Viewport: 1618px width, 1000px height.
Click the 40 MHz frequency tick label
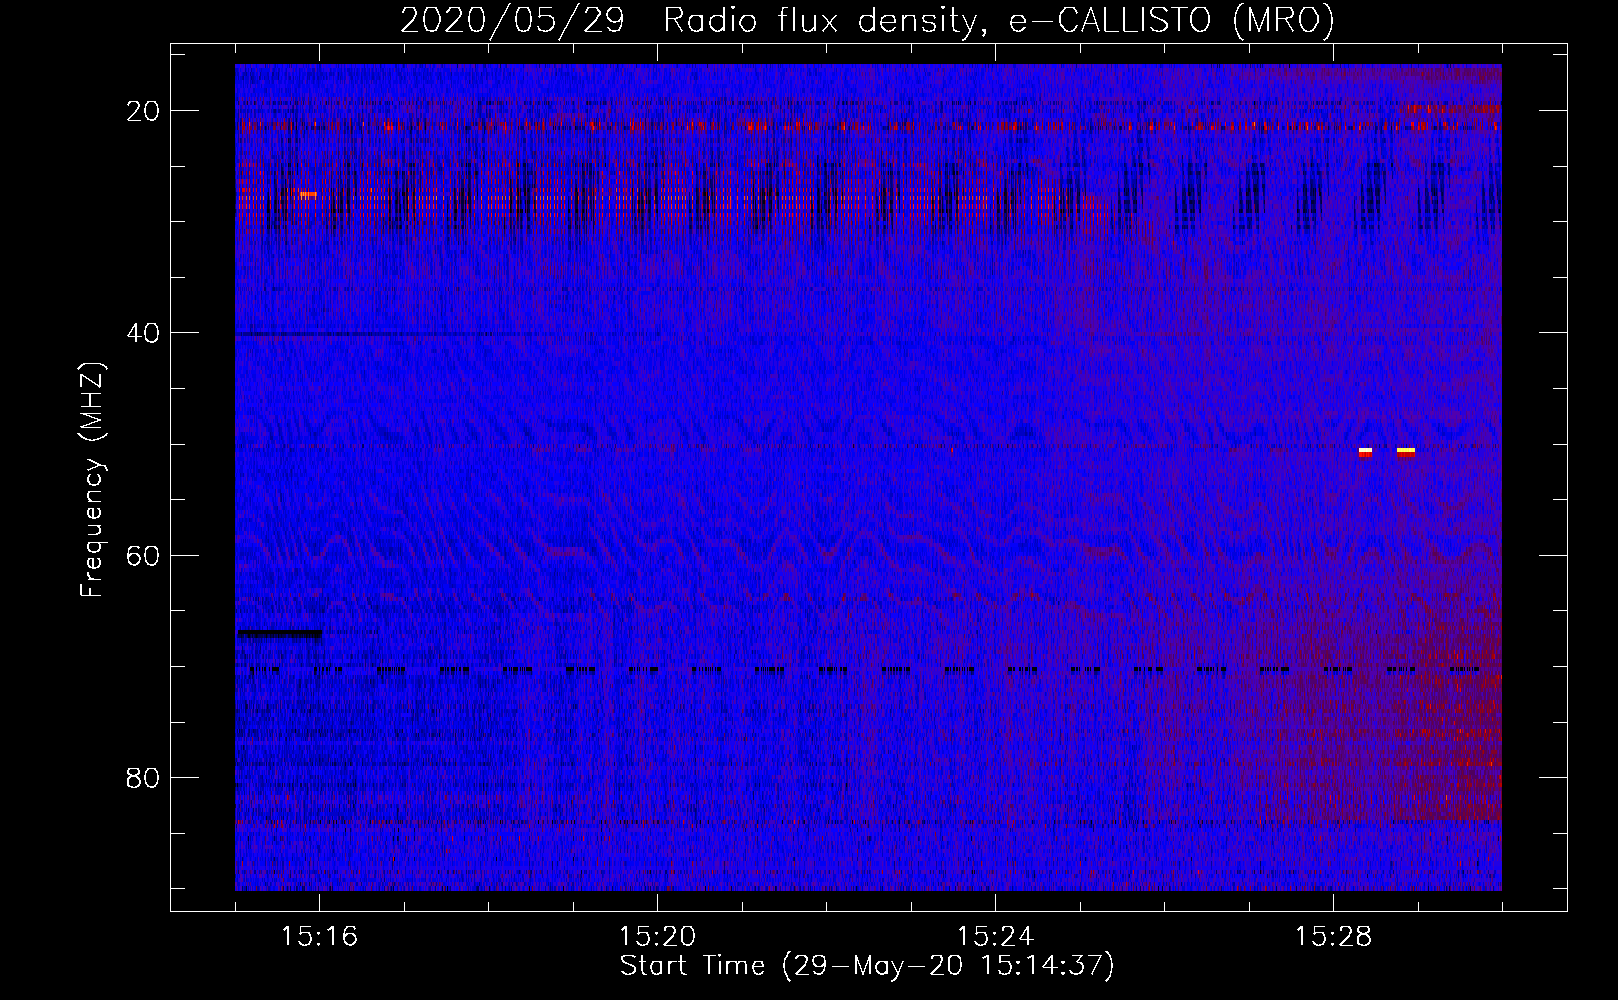point(143,333)
